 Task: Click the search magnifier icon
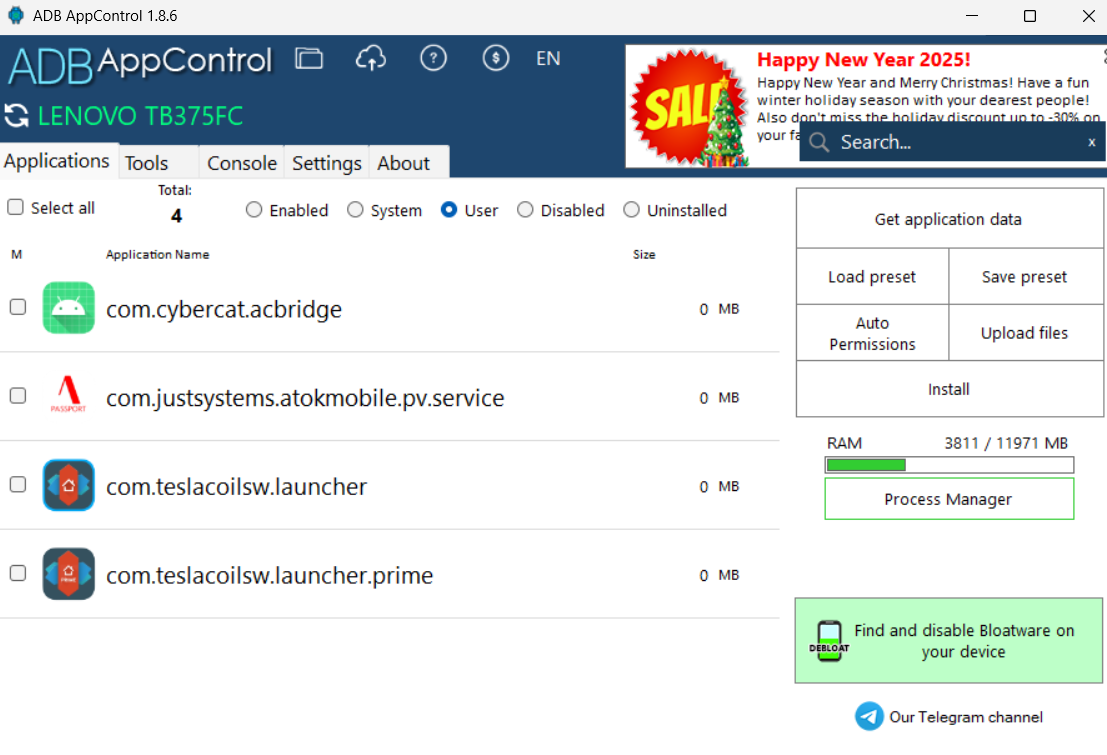point(819,142)
